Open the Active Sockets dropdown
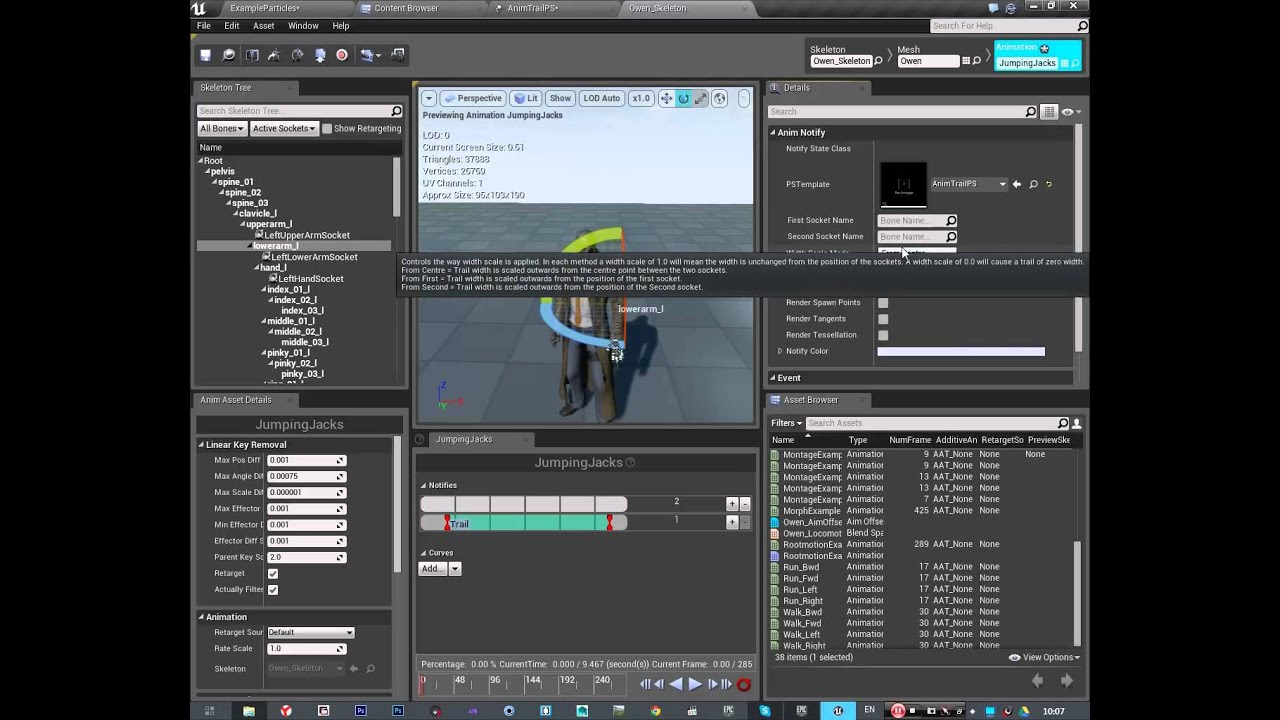The image size is (1280, 720). coord(283,128)
